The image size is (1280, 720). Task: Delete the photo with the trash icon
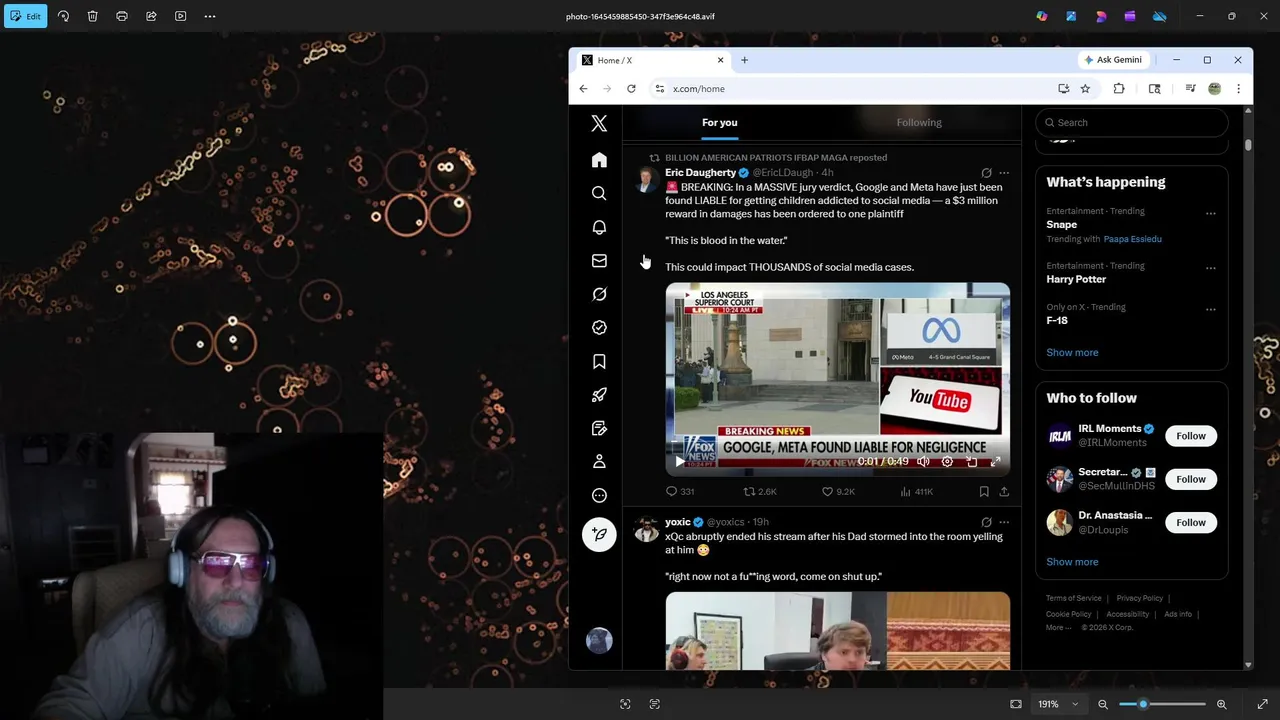pyautogui.click(x=92, y=16)
